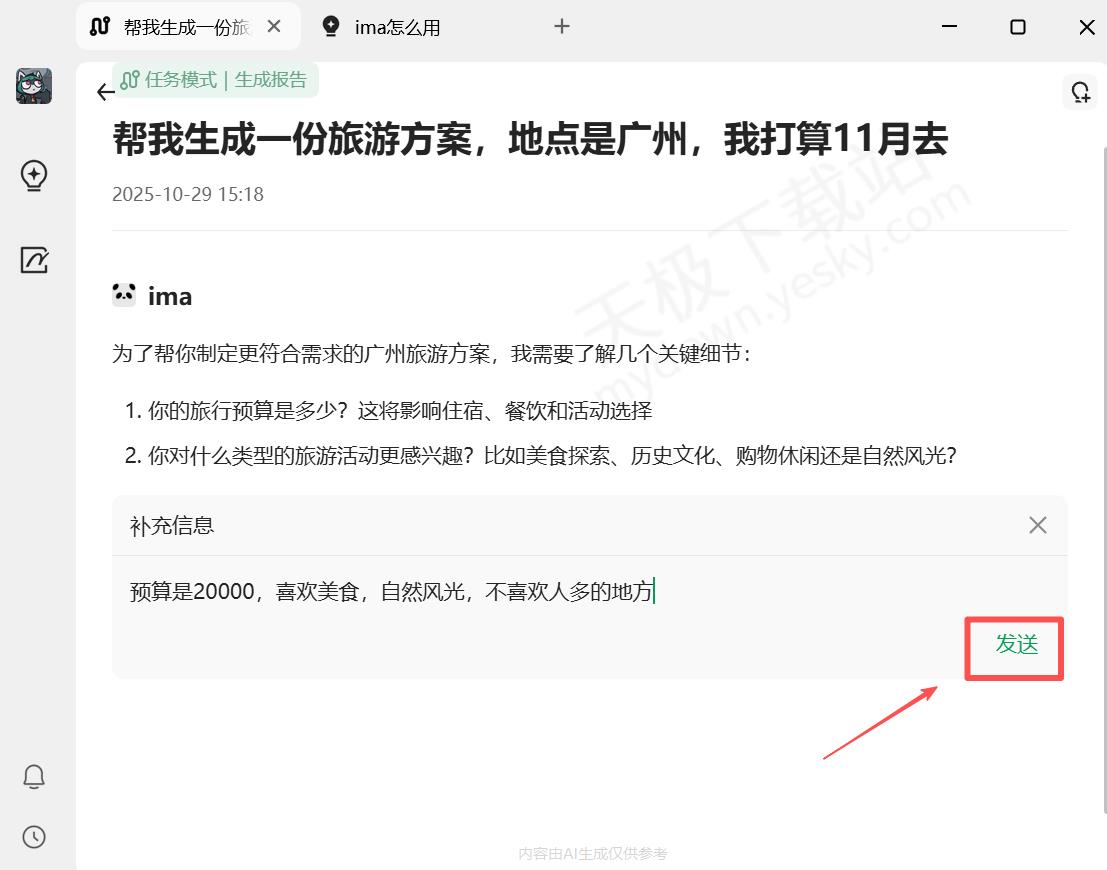
Task: Open the notes icon in the sidebar
Action: tap(34, 261)
